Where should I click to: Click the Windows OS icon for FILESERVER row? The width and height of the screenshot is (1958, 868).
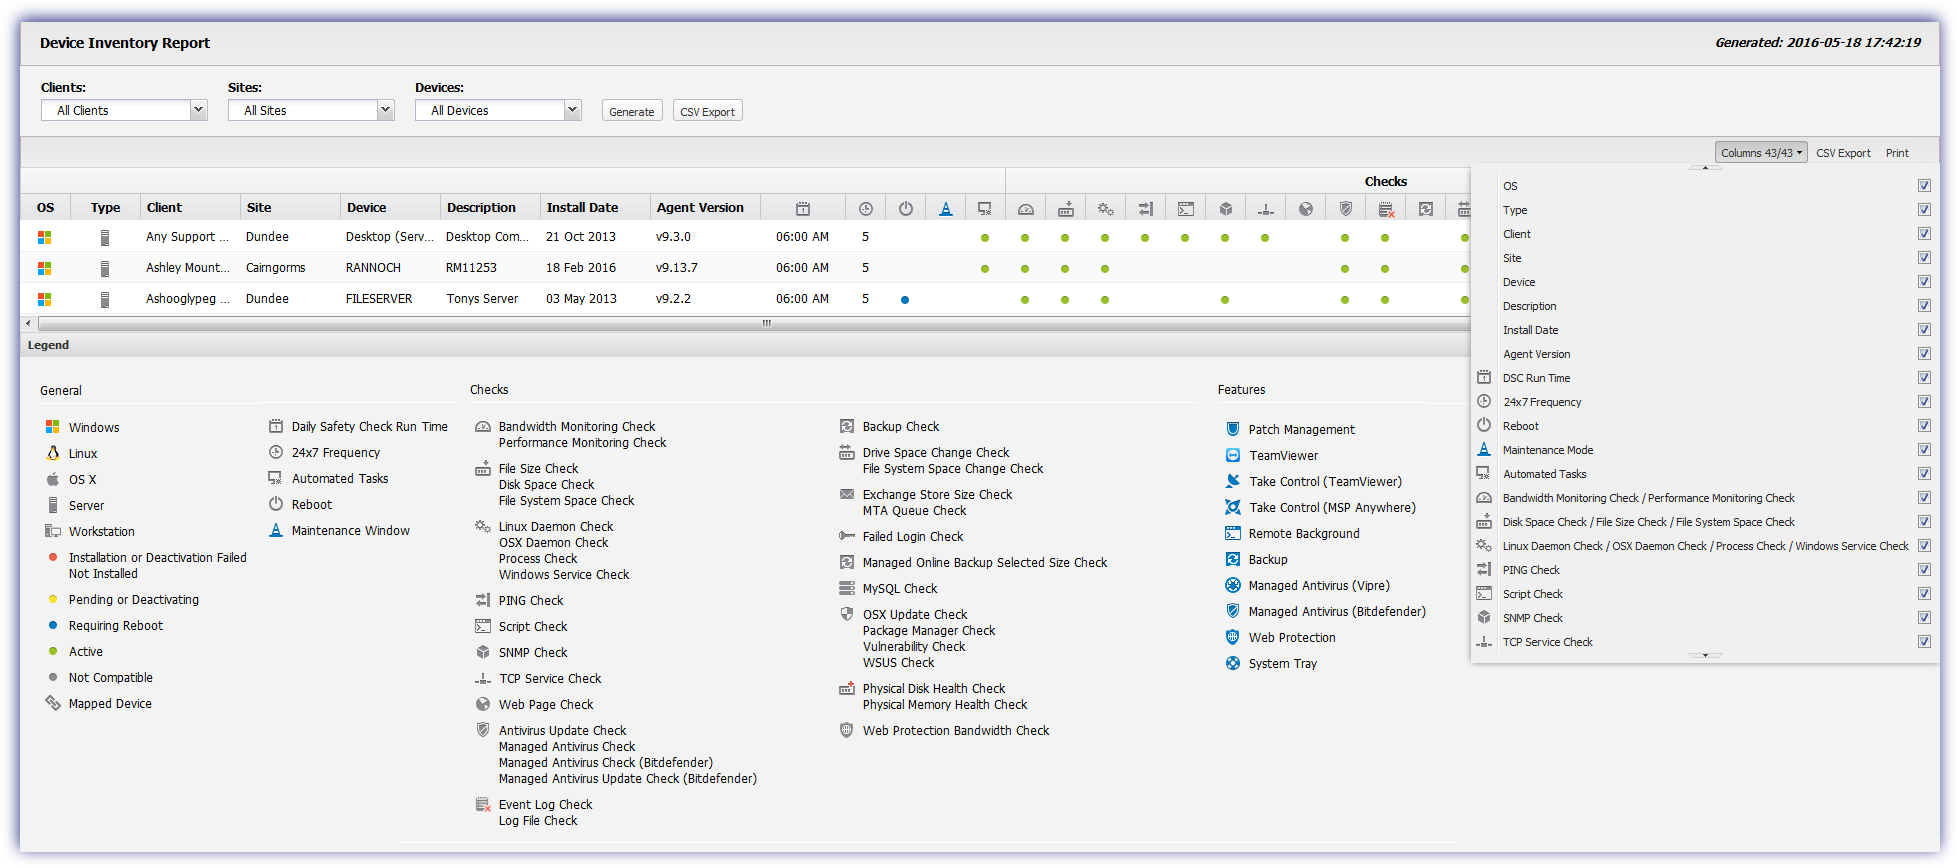(44, 299)
